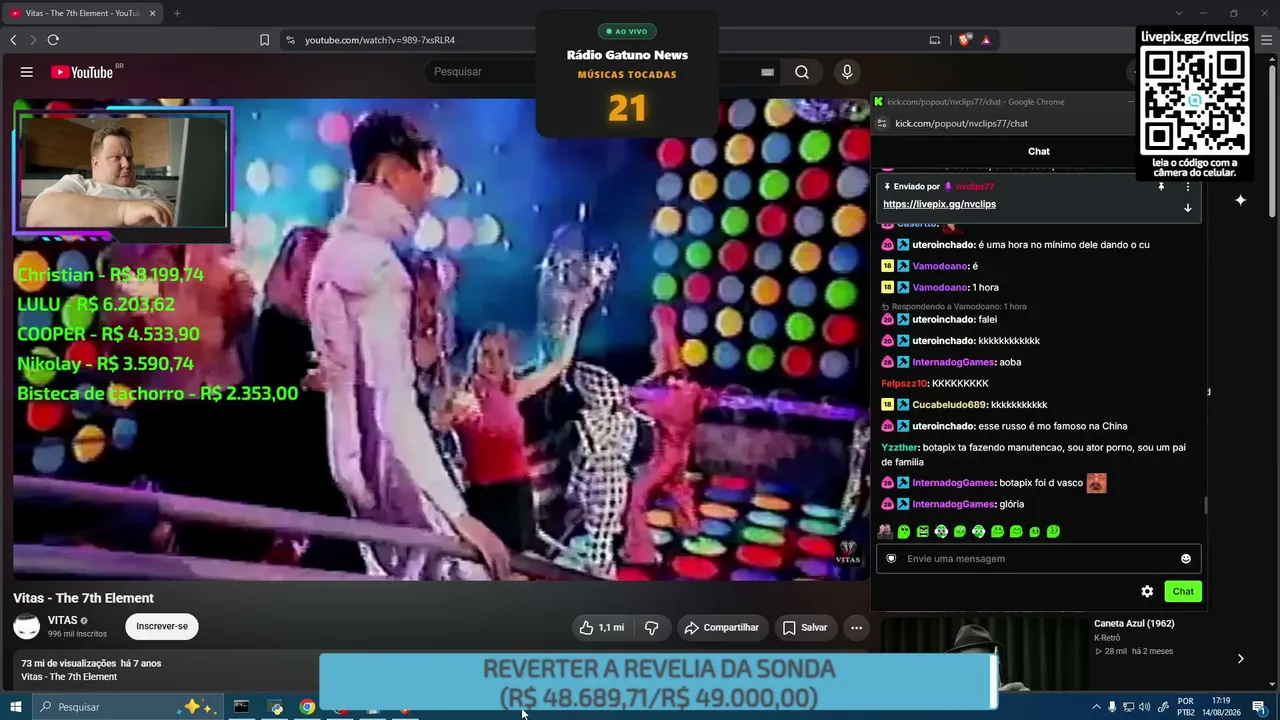Open the Python app in the taskbar
1280x720 pixels.
click(276, 707)
